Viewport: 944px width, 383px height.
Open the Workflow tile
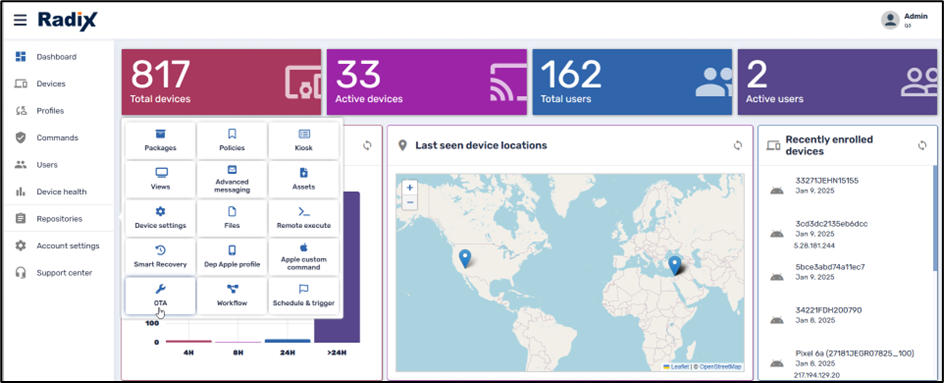[232, 296]
